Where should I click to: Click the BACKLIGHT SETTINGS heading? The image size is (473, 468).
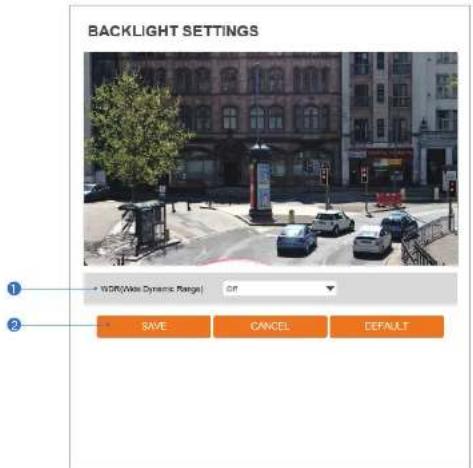[173, 31]
